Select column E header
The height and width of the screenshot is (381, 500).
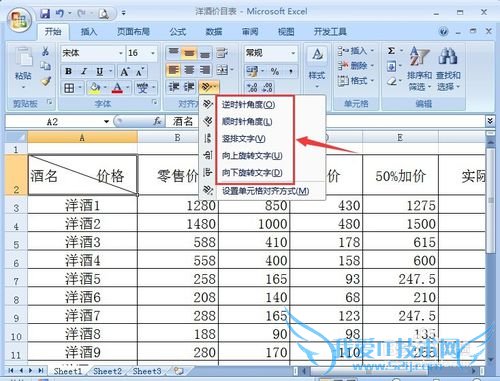(x=400, y=138)
